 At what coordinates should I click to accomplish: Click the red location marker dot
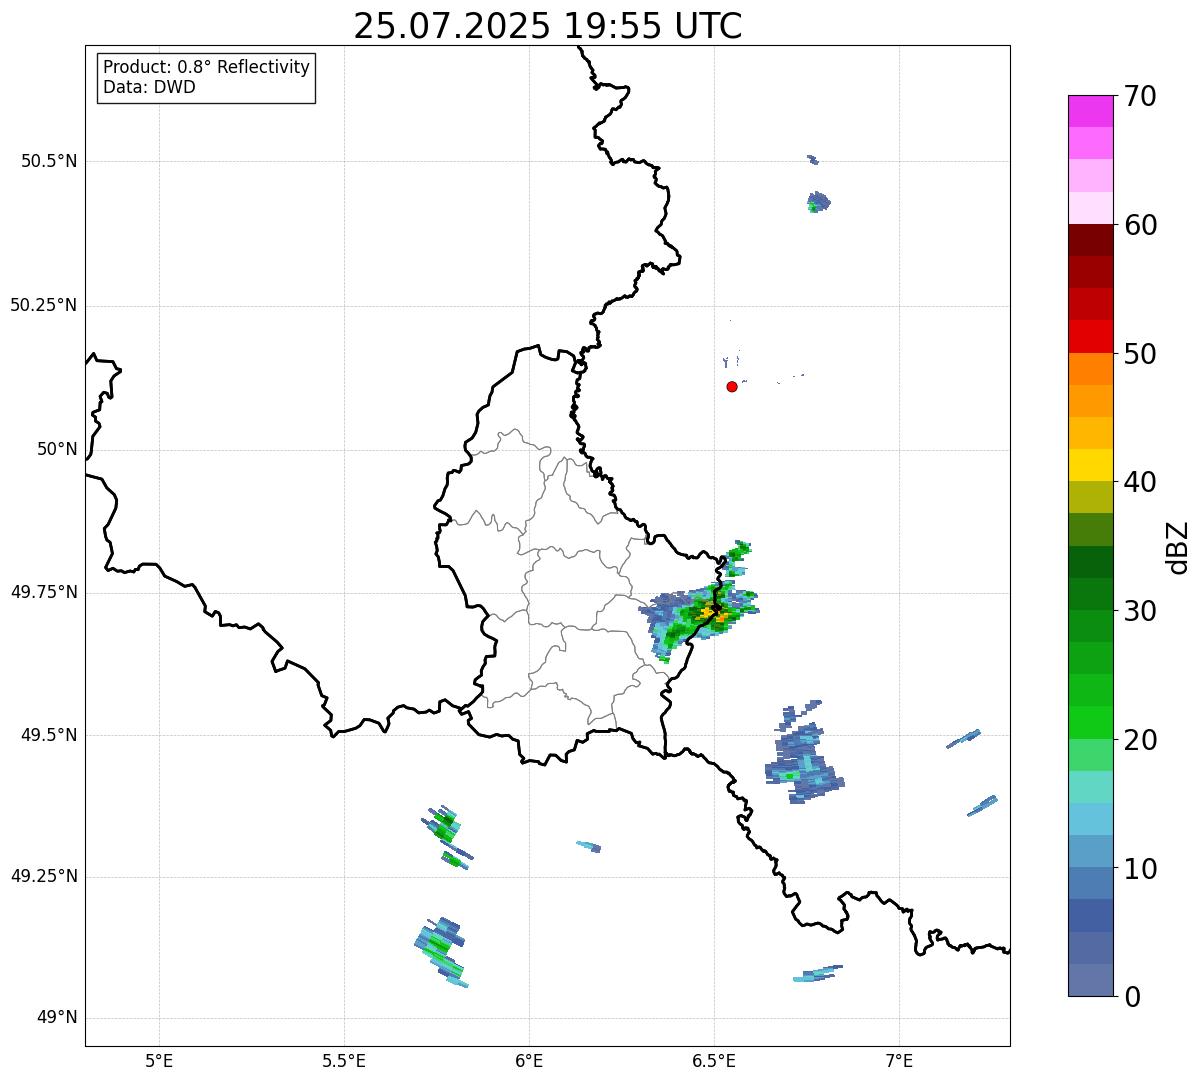(732, 386)
